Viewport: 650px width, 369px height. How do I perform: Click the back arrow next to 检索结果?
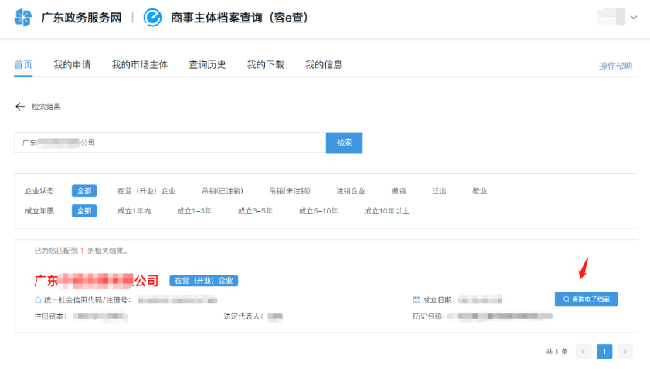click(20, 107)
